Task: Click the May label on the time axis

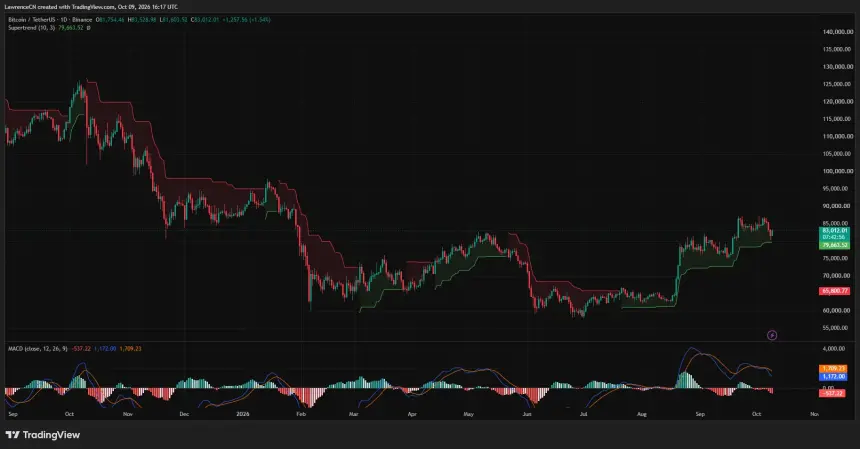Action: point(468,414)
